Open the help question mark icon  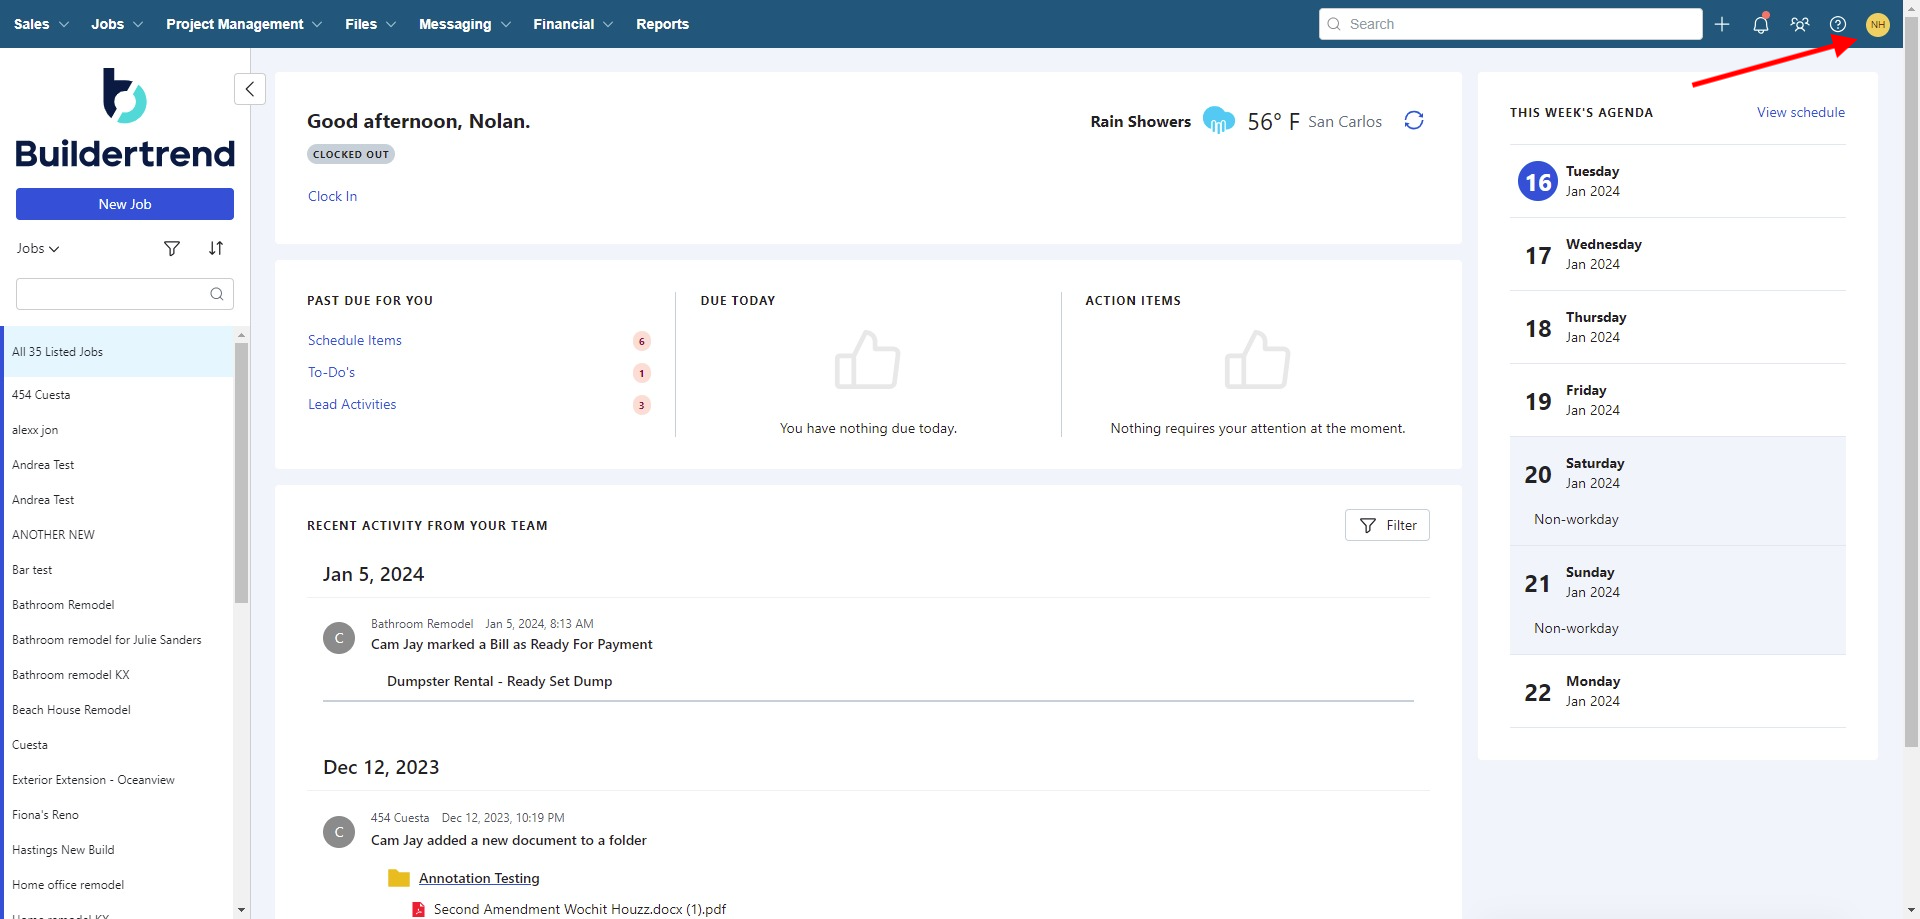point(1838,24)
